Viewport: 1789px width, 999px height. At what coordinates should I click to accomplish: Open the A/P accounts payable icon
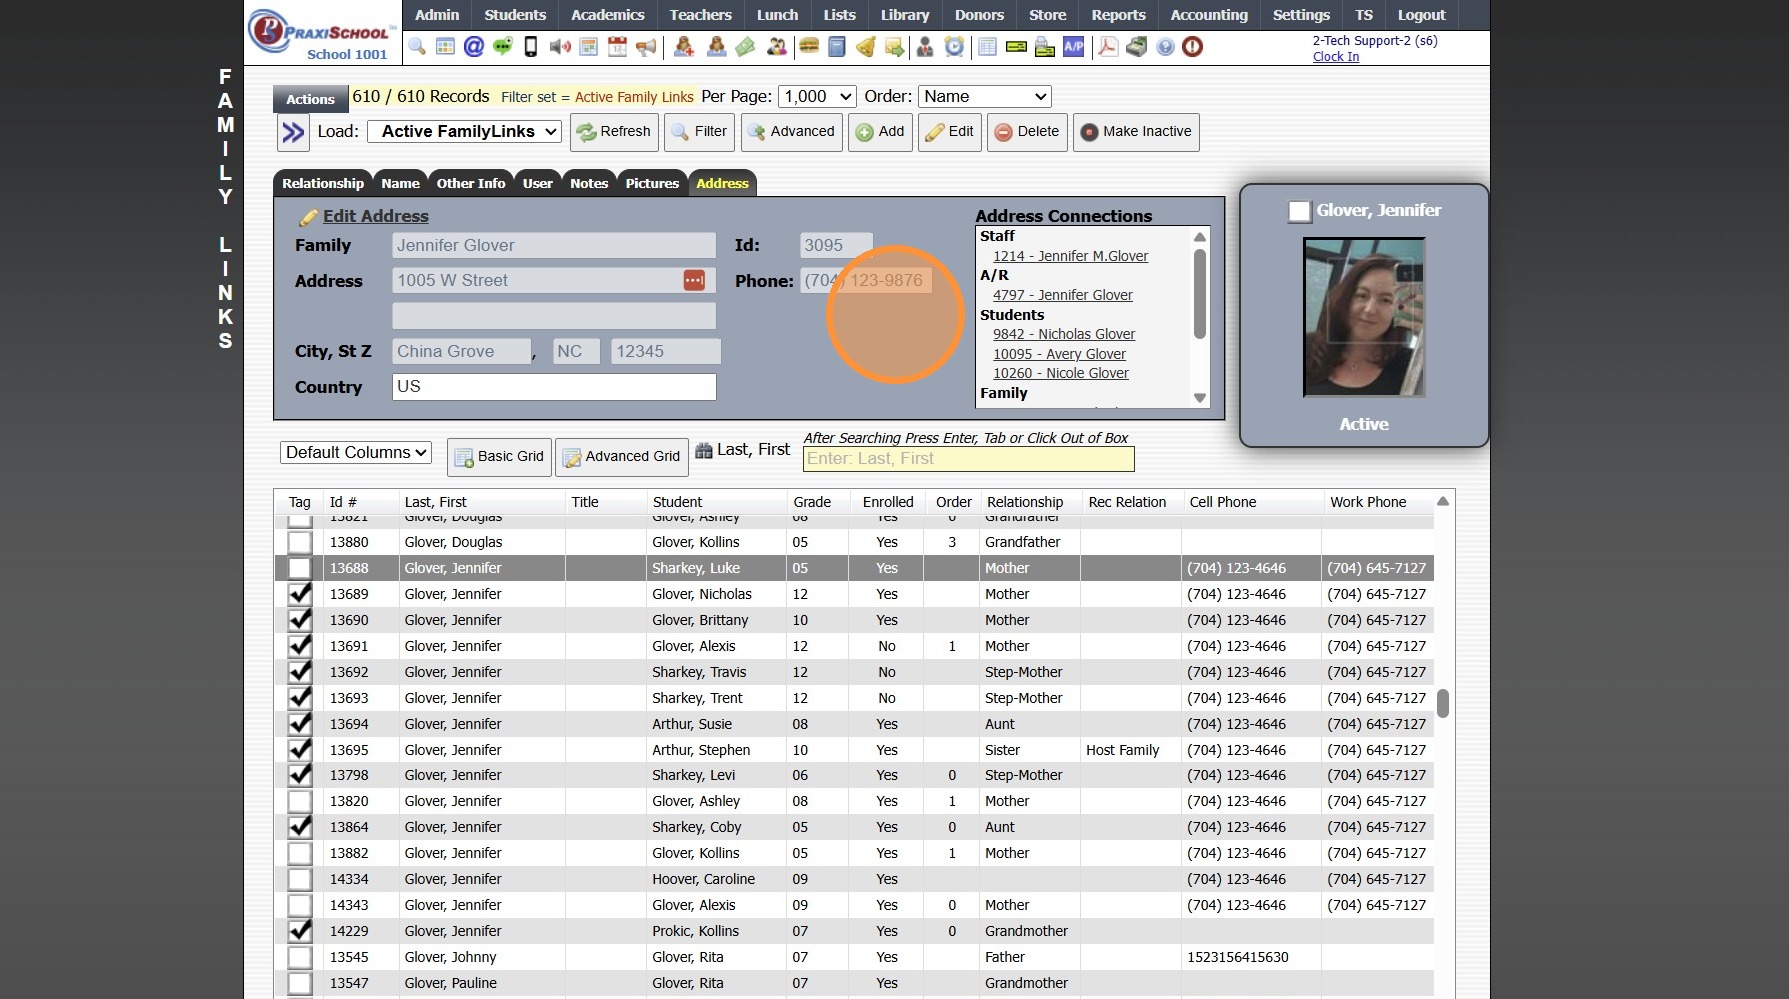click(1073, 47)
